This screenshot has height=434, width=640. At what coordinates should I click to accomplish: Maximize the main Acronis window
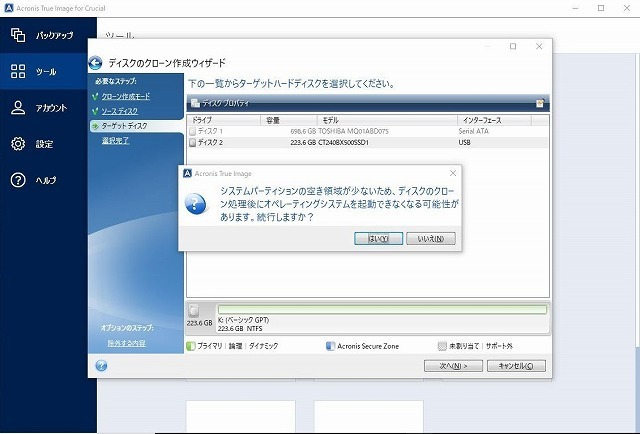point(601,8)
